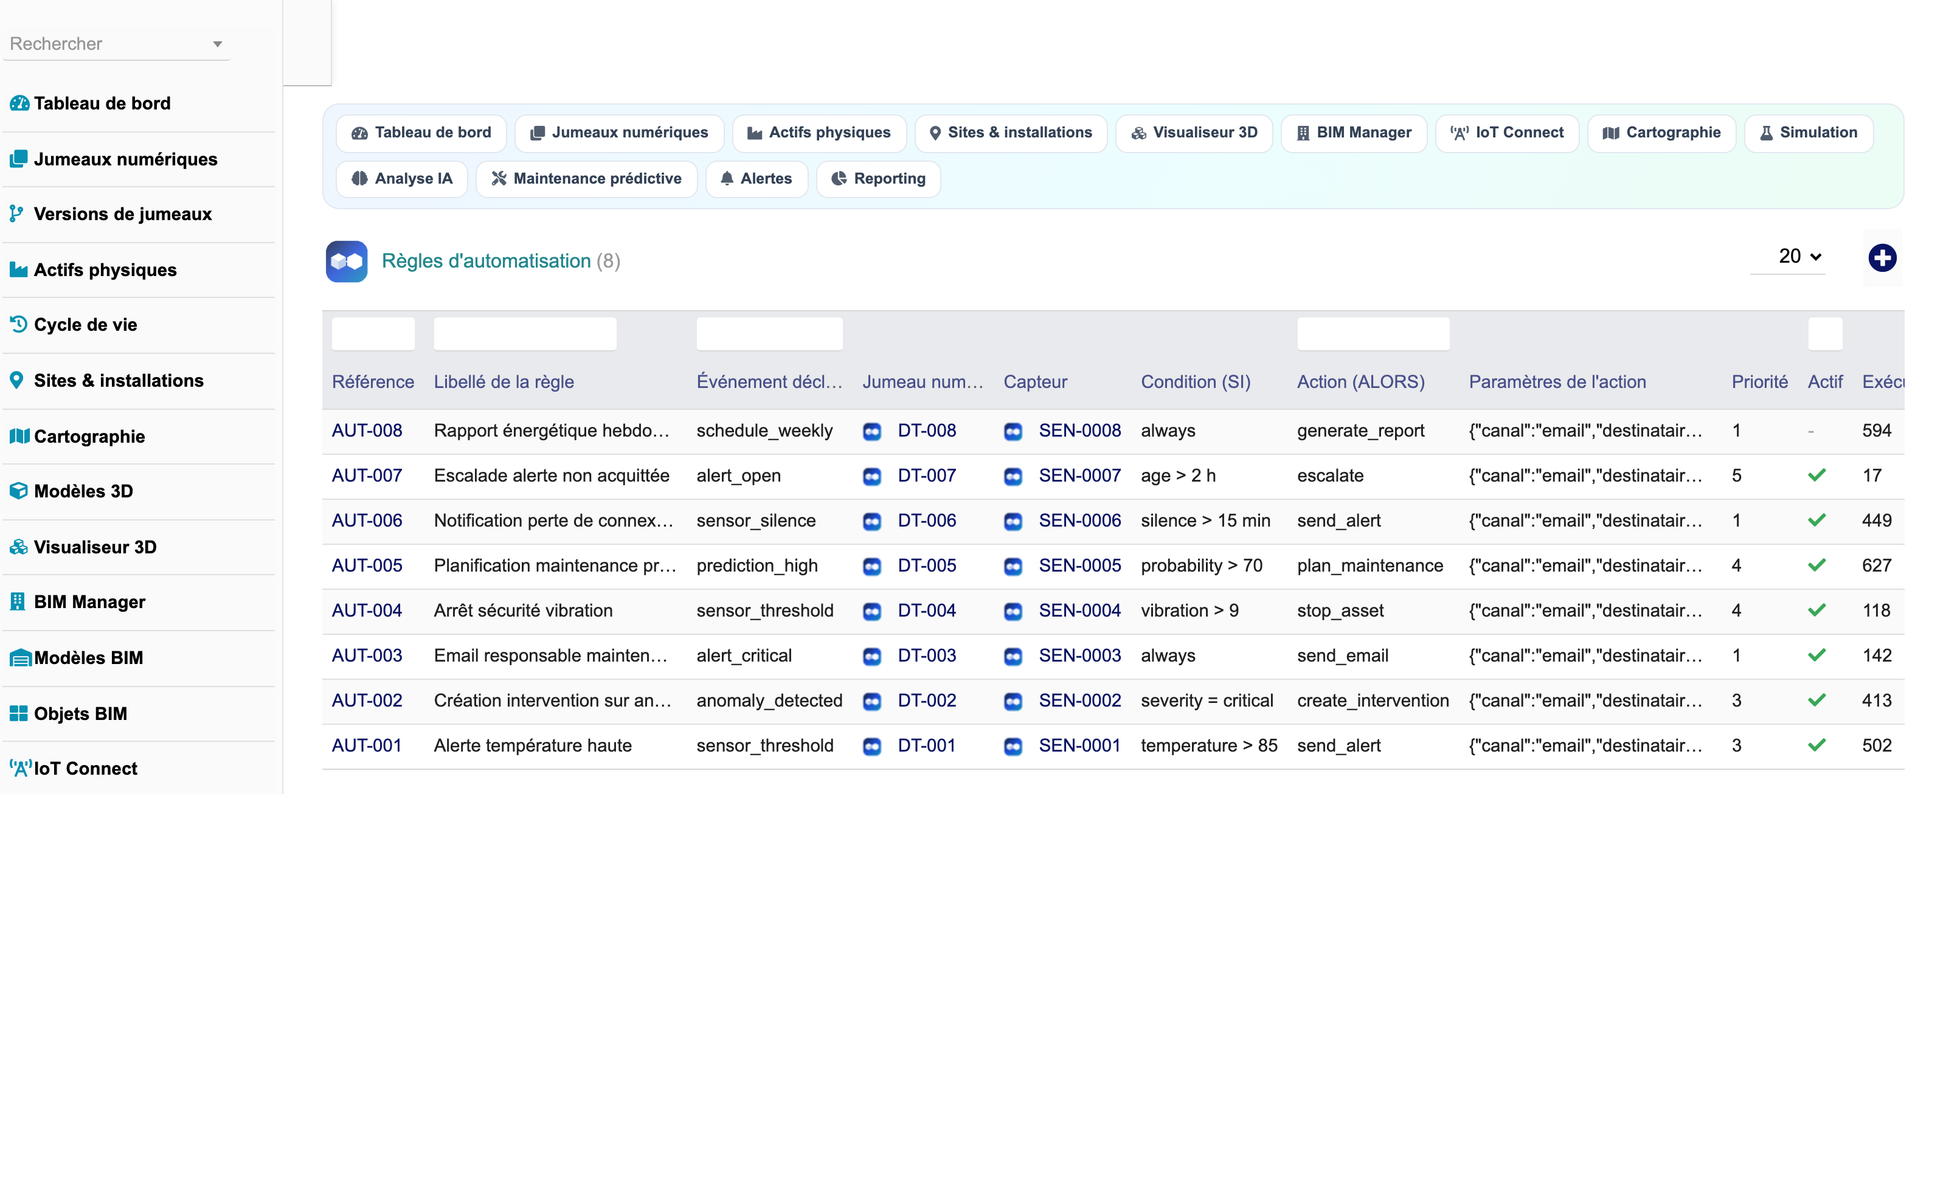Open rule AUT-008 reference link

[367, 431]
